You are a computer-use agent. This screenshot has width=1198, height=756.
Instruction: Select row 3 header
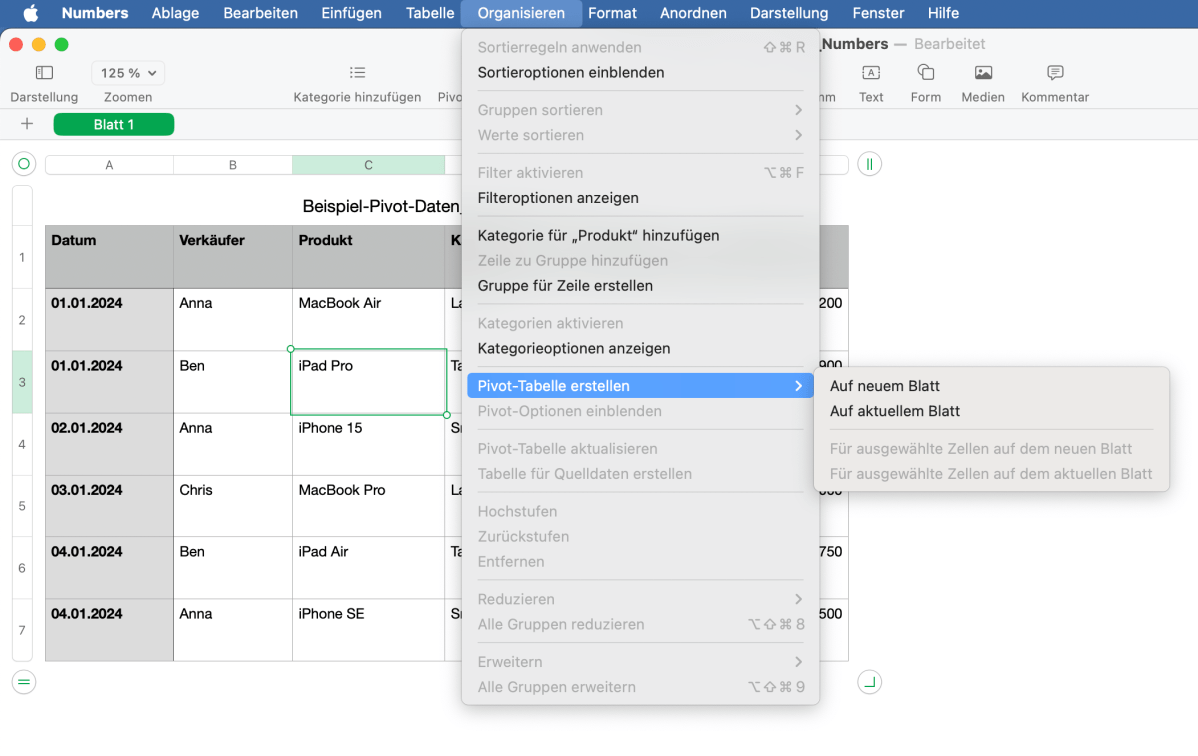[22, 382]
